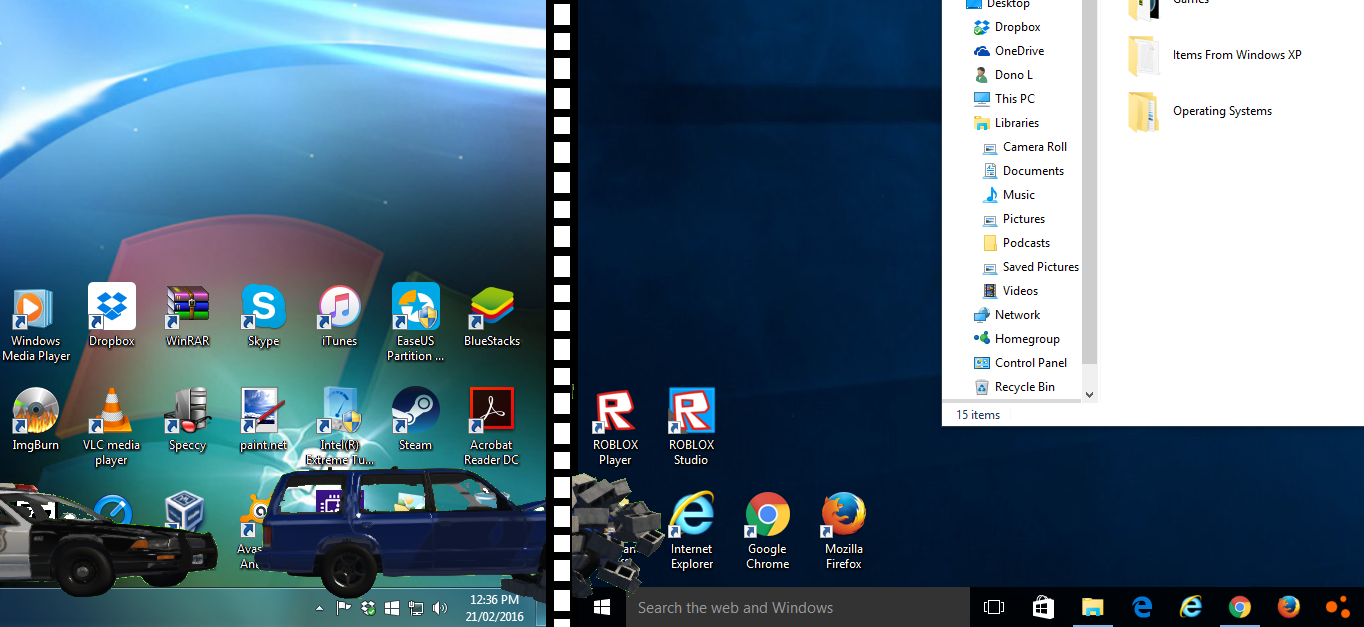This screenshot has width=1364, height=627.
Task: Launch Skype from the desktop
Action: coord(263,315)
